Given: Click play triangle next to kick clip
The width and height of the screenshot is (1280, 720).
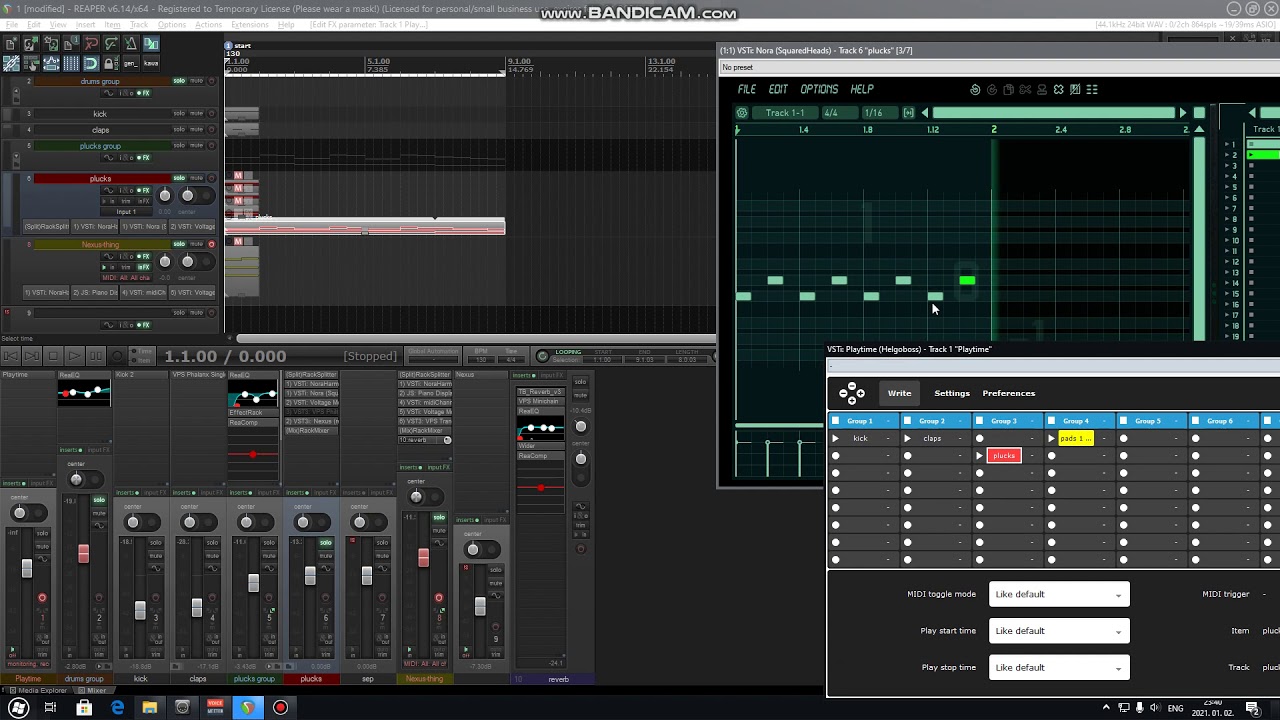Looking at the screenshot, I should coord(836,439).
